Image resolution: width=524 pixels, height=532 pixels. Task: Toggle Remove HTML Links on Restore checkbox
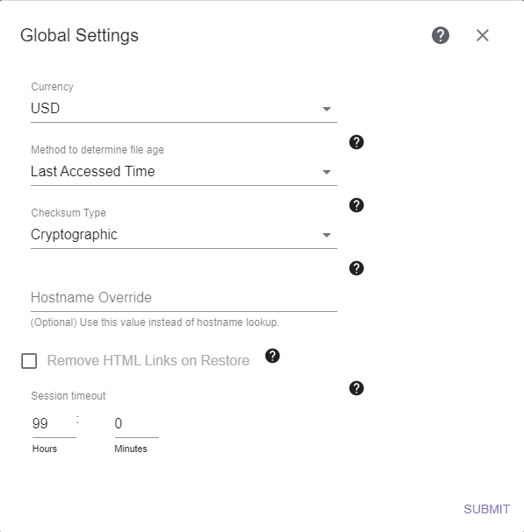coord(29,361)
